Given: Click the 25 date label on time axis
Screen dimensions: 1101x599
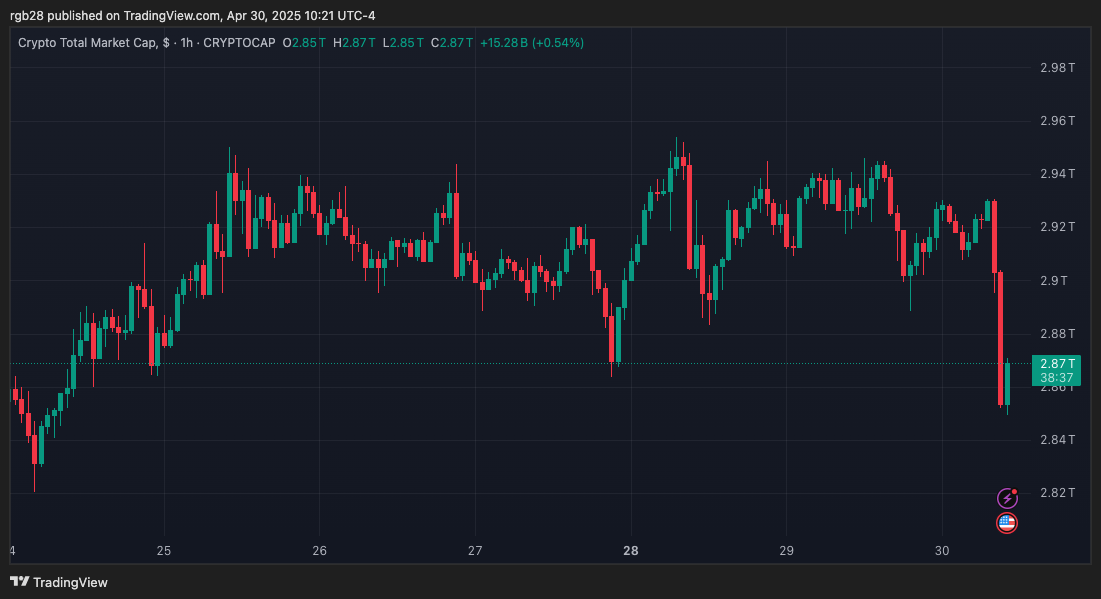Looking at the screenshot, I should pos(164,551).
